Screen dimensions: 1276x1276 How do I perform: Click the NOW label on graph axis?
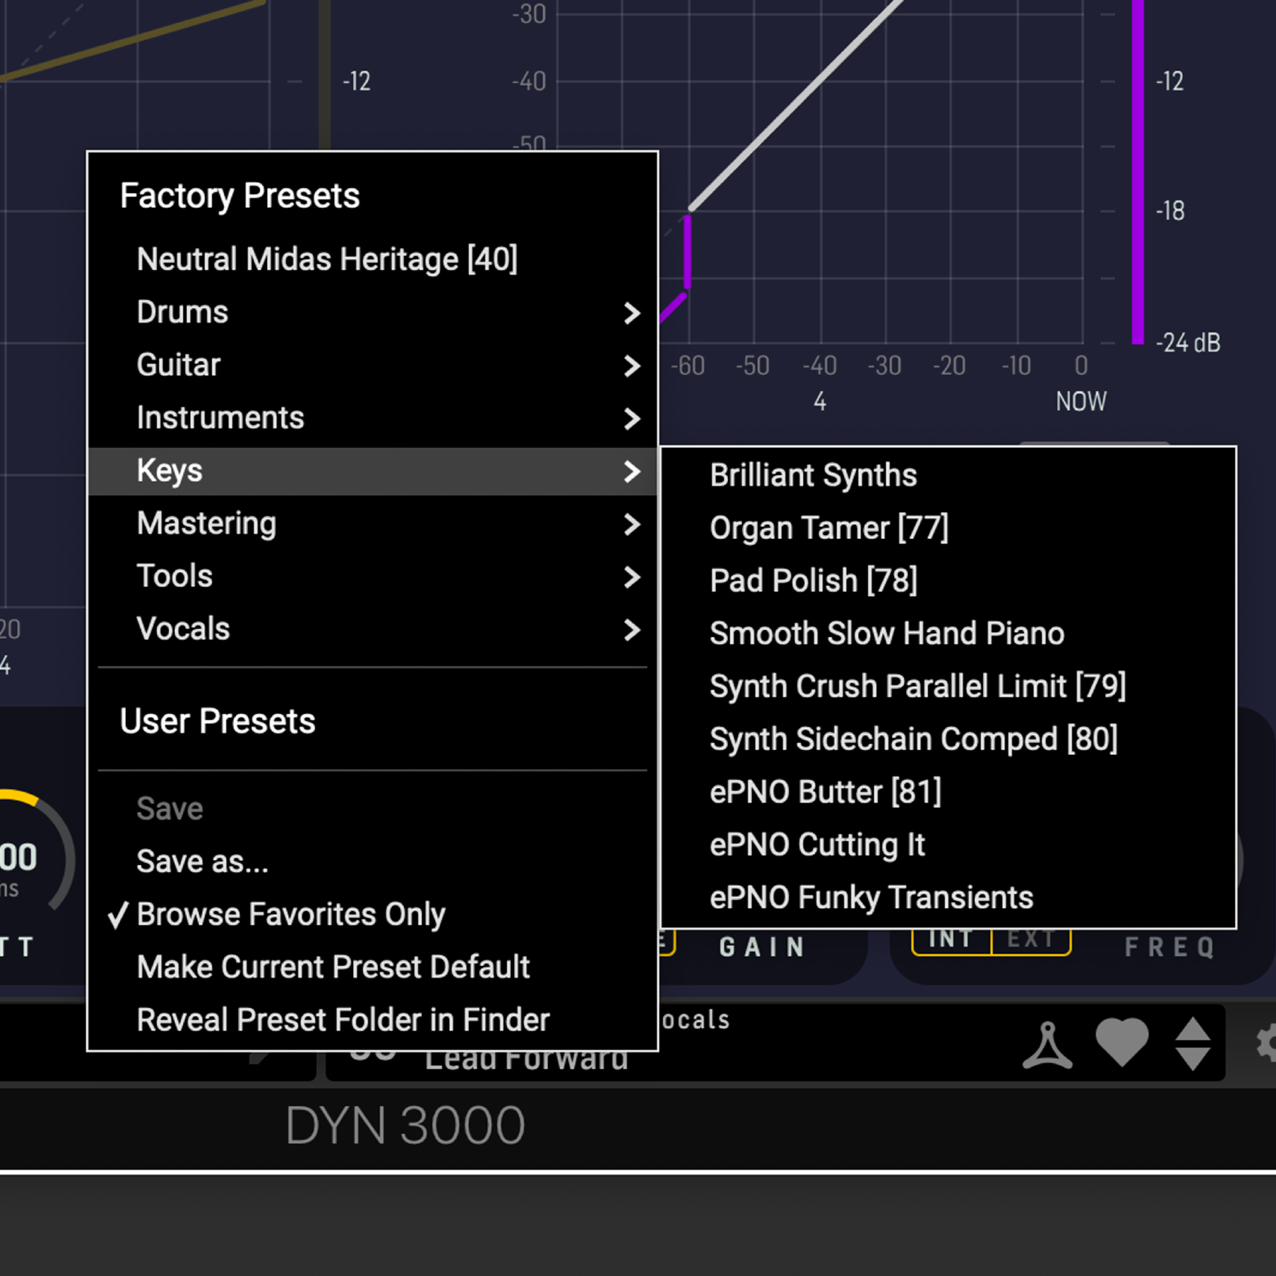pyautogui.click(x=1081, y=402)
